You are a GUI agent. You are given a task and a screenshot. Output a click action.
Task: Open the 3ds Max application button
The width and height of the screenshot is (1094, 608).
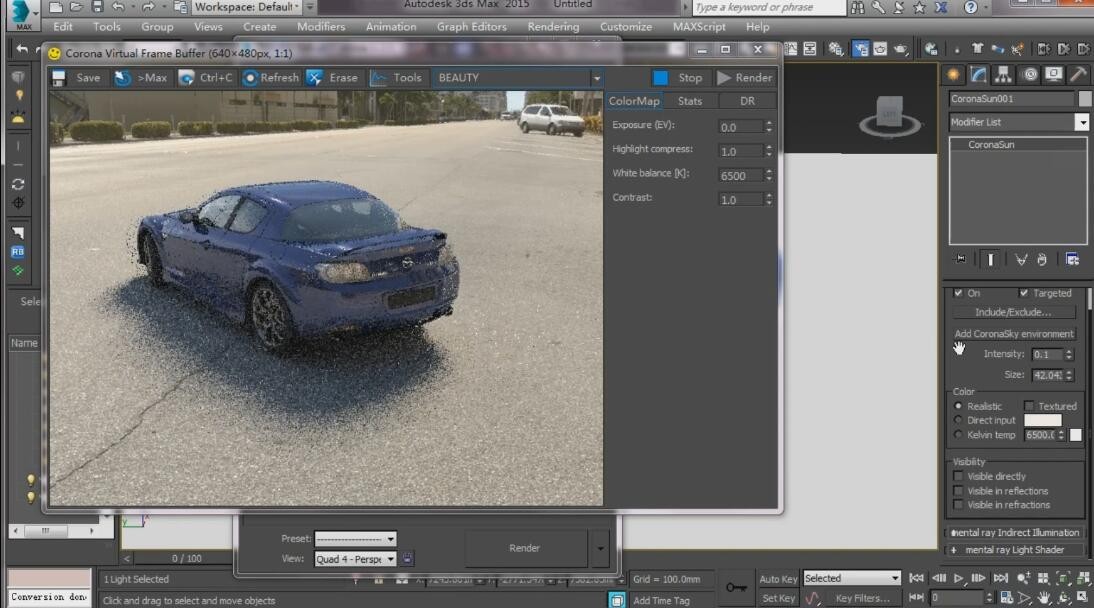[x=22, y=14]
